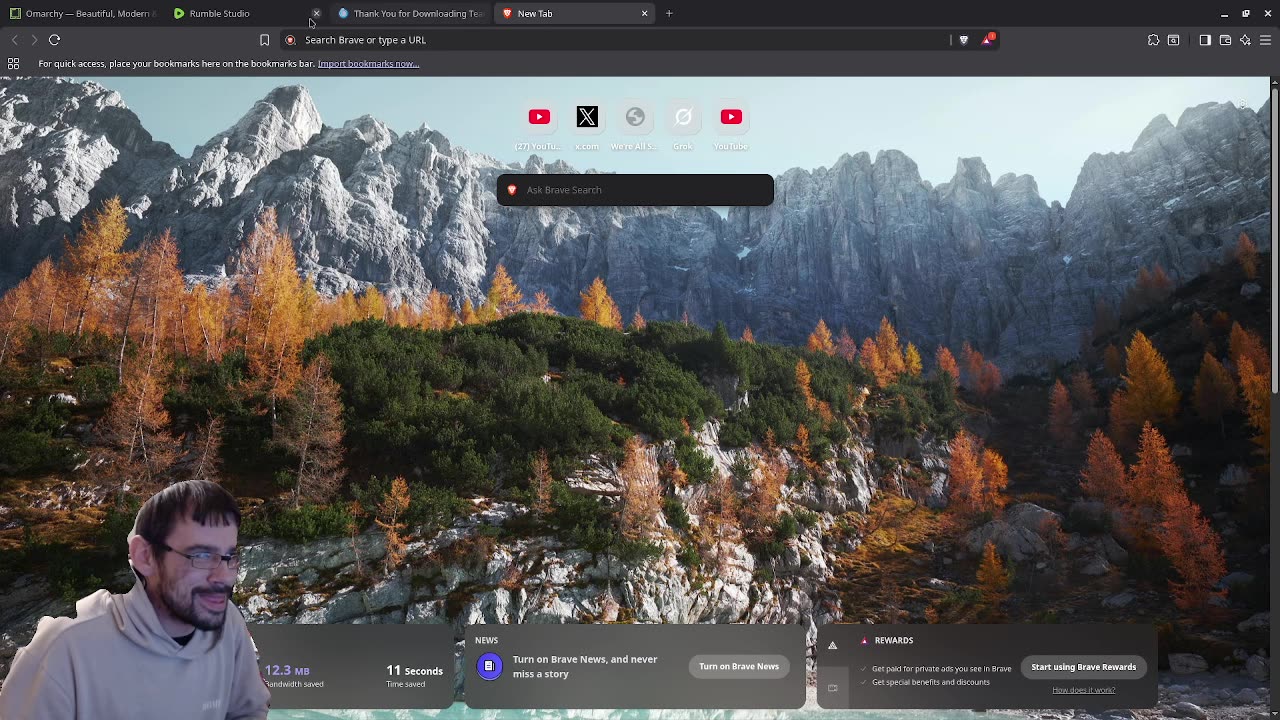The image size is (1280, 720).
Task: Click 'Turn on Brave News, and never miss a story' text
Action: pyautogui.click(x=585, y=666)
